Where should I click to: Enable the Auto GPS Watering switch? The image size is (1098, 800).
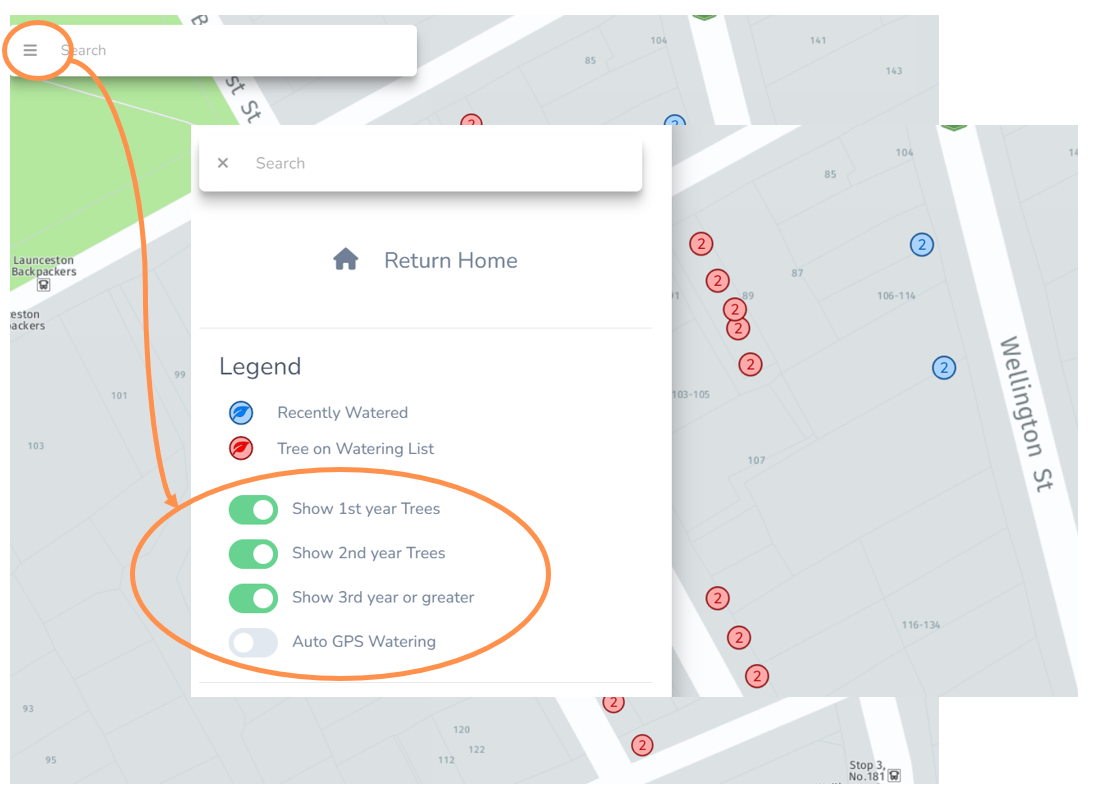253,642
